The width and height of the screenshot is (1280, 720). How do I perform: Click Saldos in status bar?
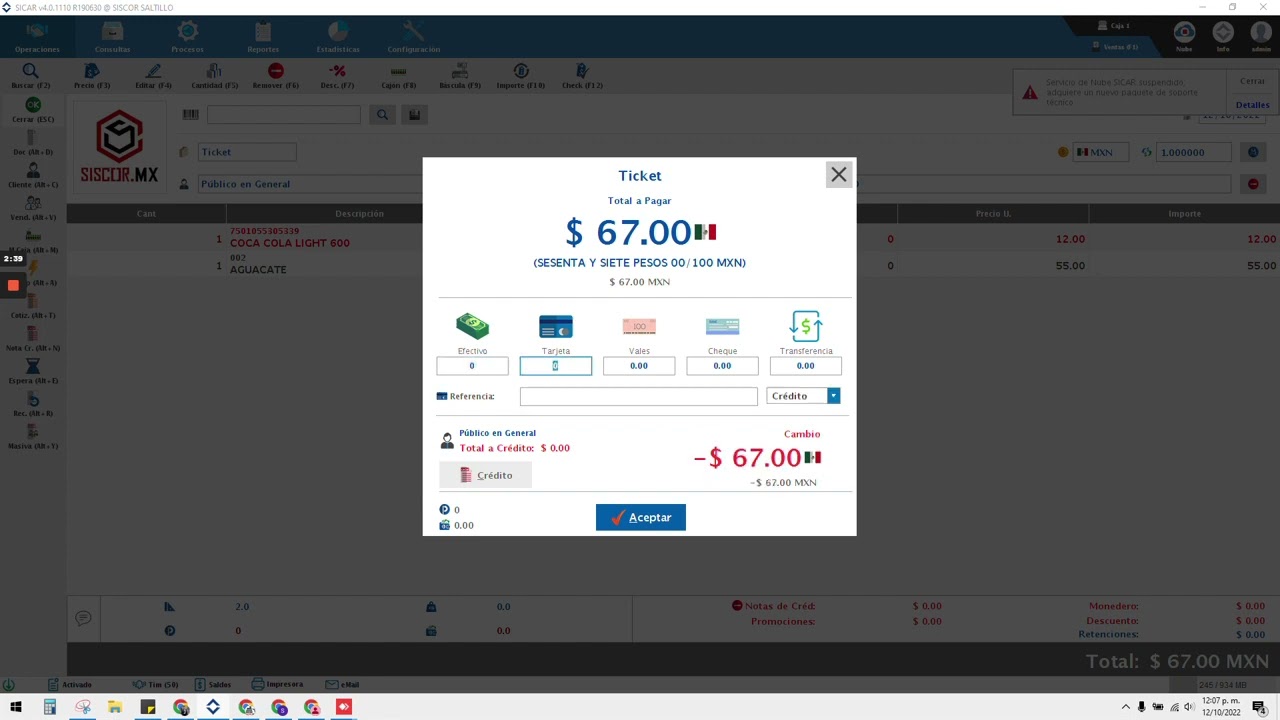click(x=213, y=684)
